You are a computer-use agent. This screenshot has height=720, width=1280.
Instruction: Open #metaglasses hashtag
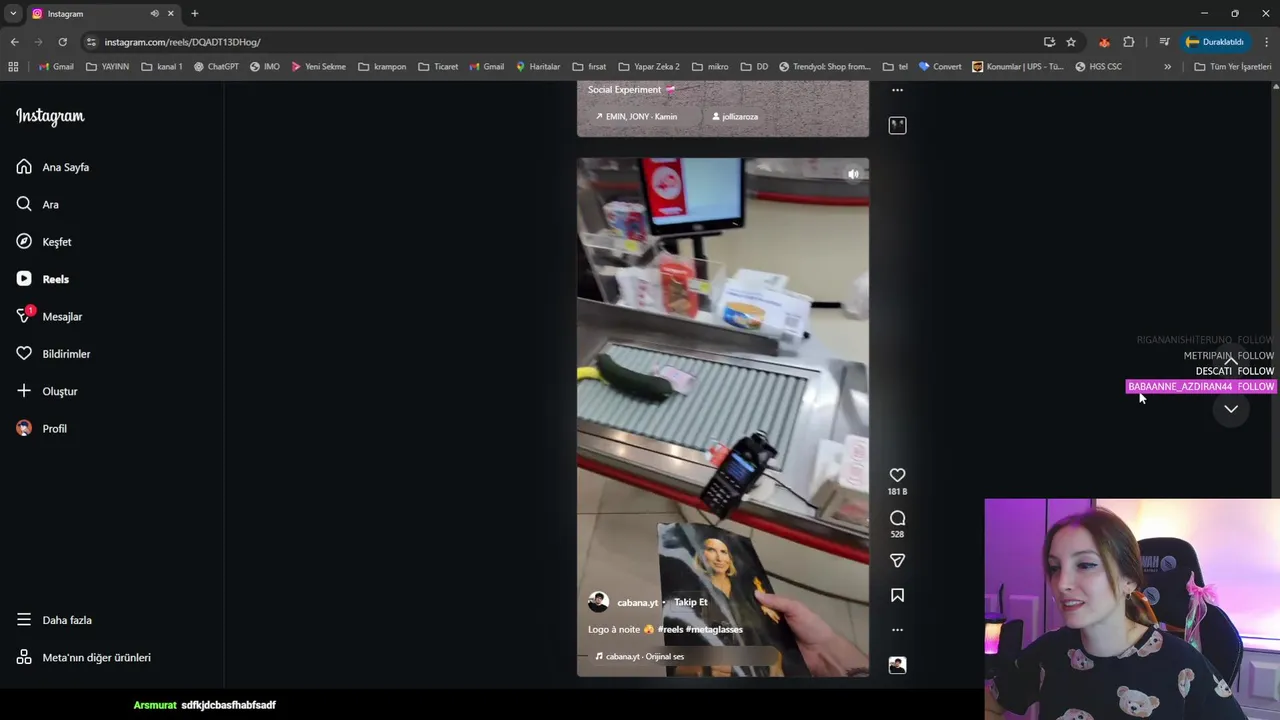714,629
